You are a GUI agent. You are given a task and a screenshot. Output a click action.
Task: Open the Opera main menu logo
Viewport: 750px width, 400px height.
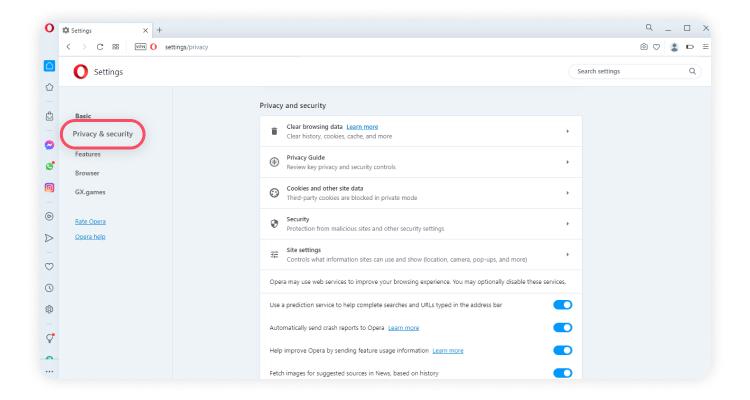click(x=49, y=28)
